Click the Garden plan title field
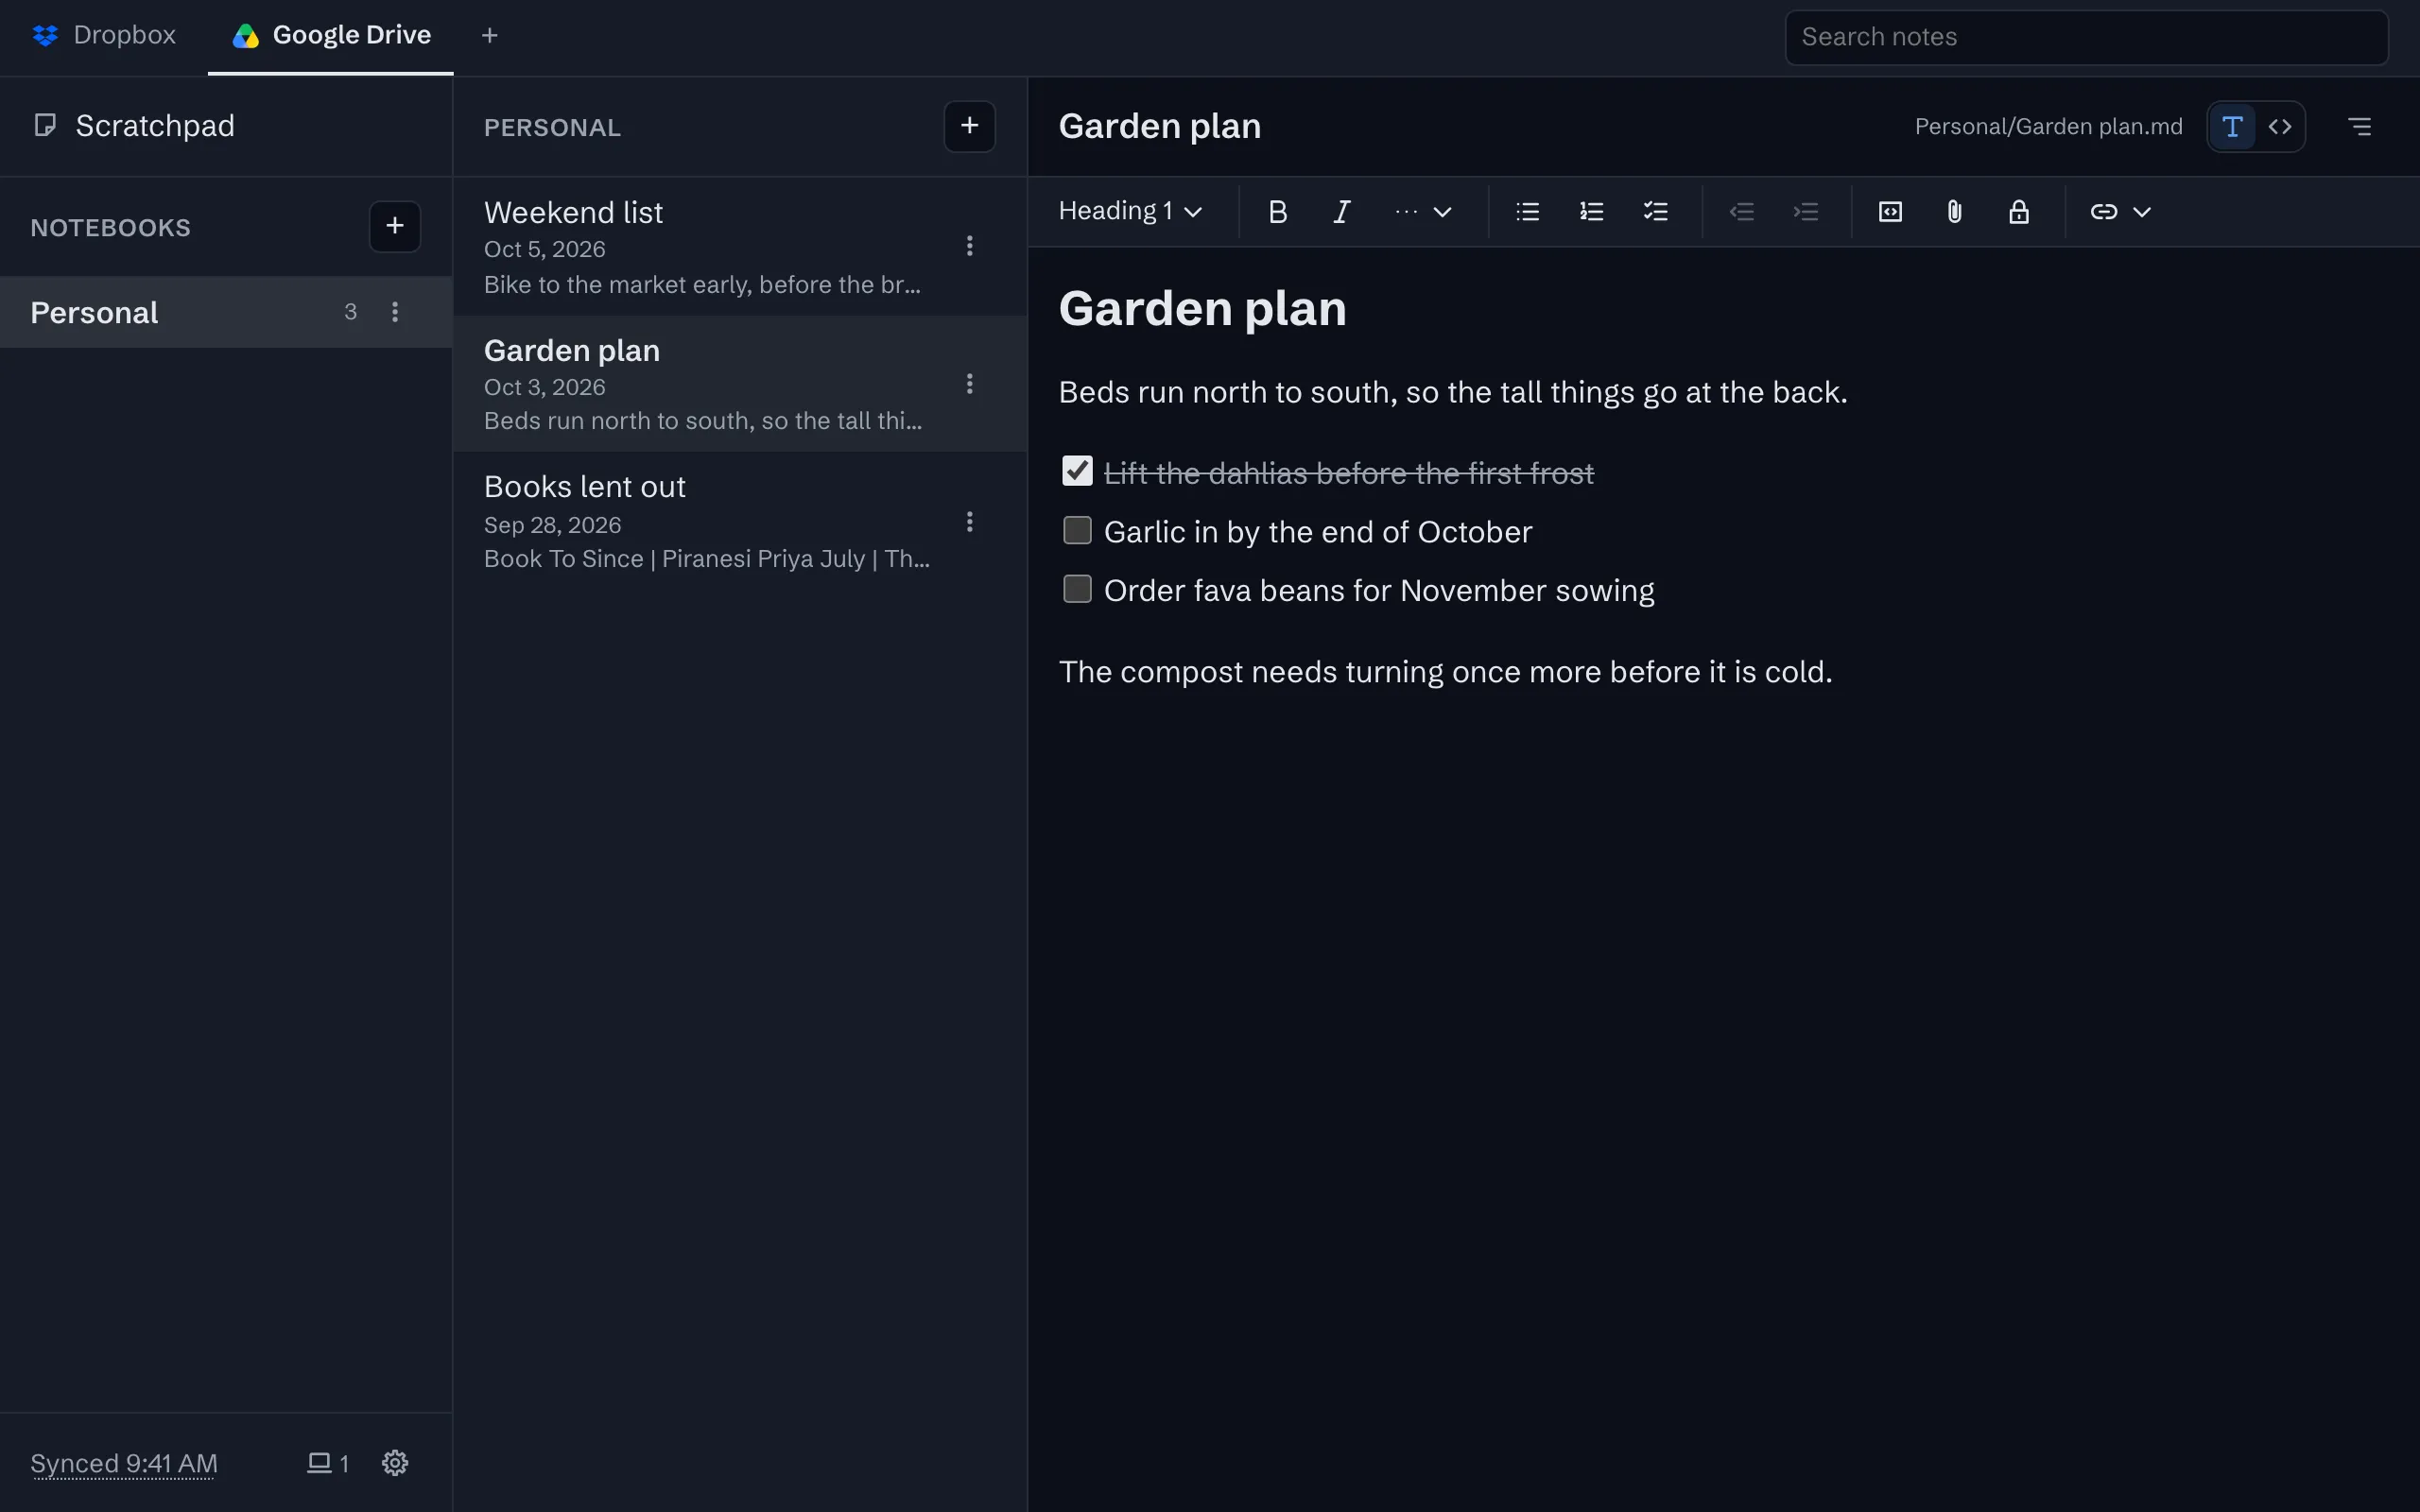This screenshot has height=1512, width=2420. coord(1160,126)
